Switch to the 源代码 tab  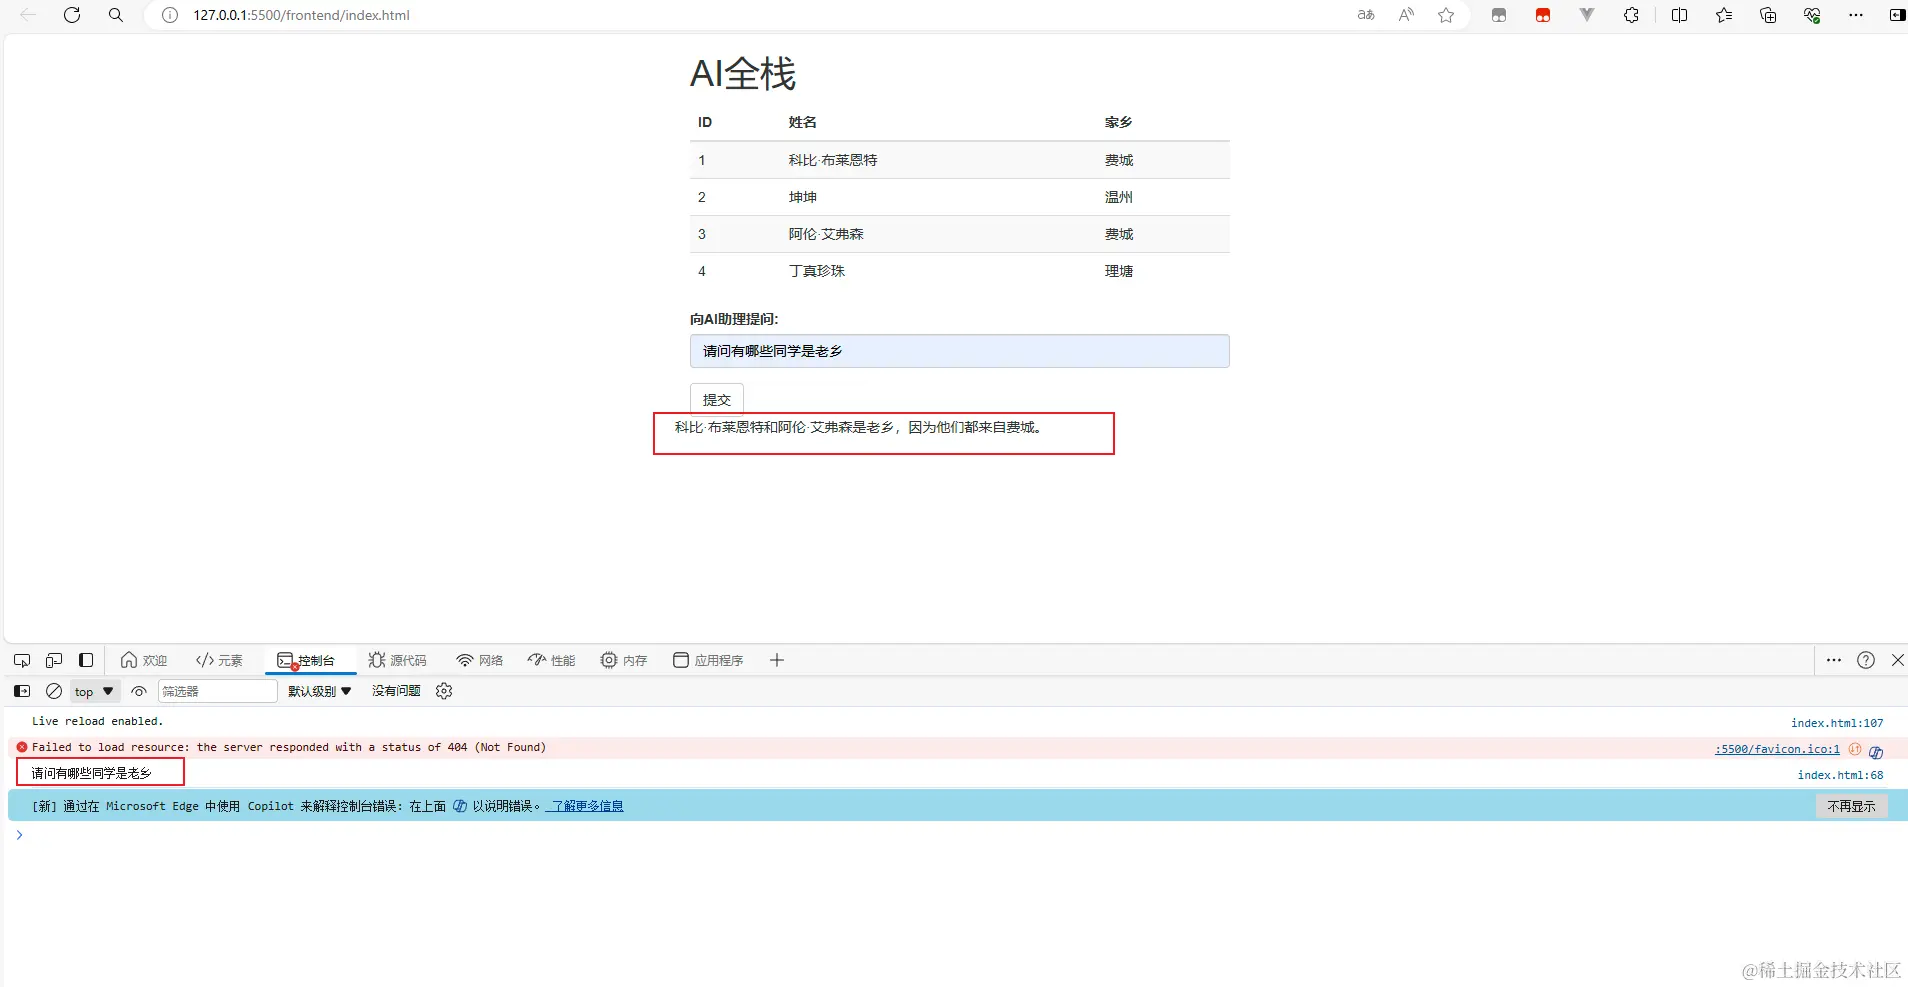coord(397,660)
